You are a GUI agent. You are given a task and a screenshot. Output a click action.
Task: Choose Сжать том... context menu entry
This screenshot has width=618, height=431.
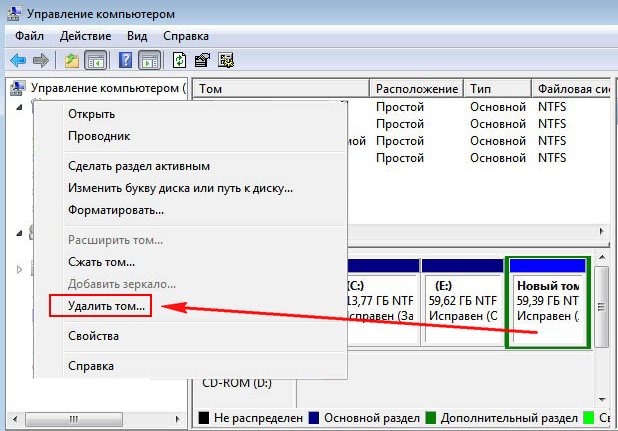click(101, 262)
